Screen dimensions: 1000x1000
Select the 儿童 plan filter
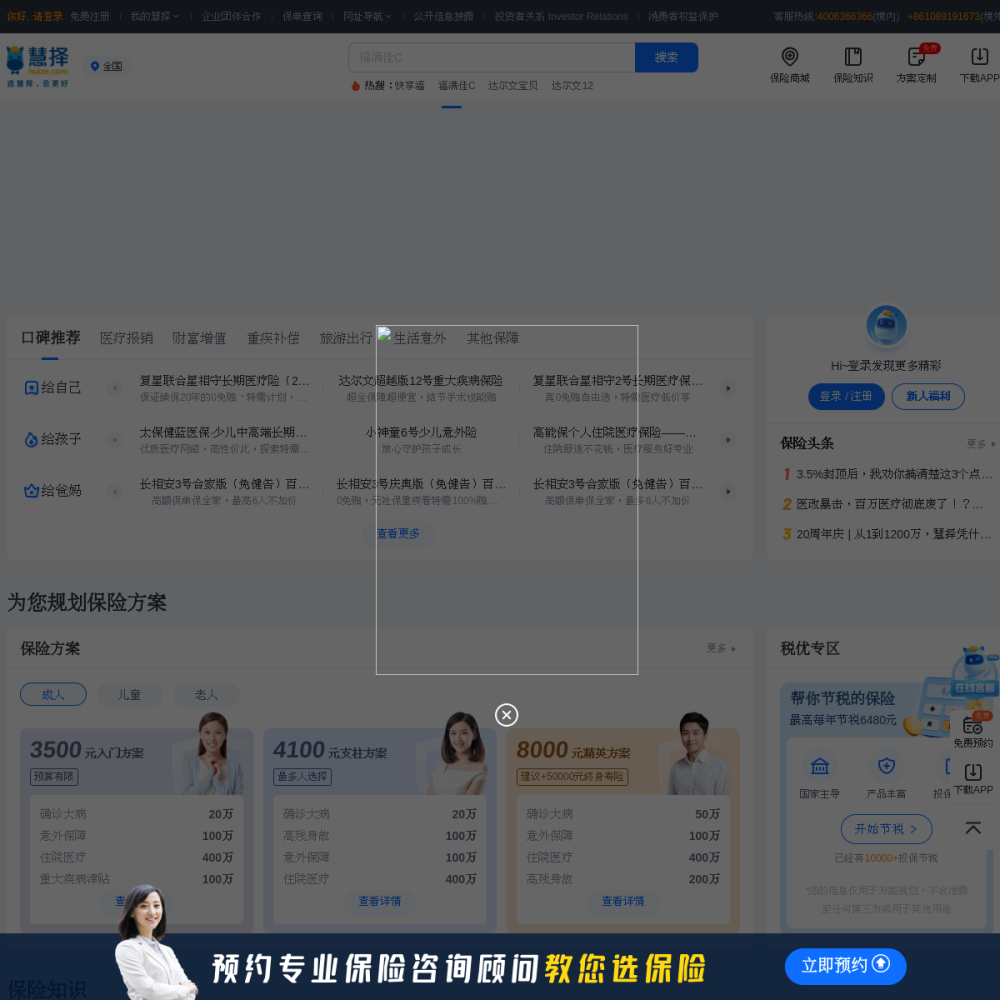(x=129, y=695)
